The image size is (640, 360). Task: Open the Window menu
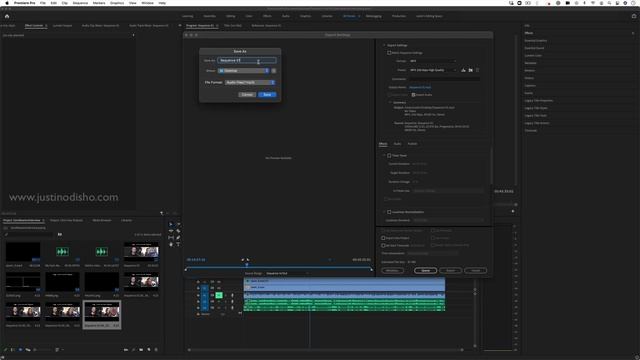tap(147, 3)
